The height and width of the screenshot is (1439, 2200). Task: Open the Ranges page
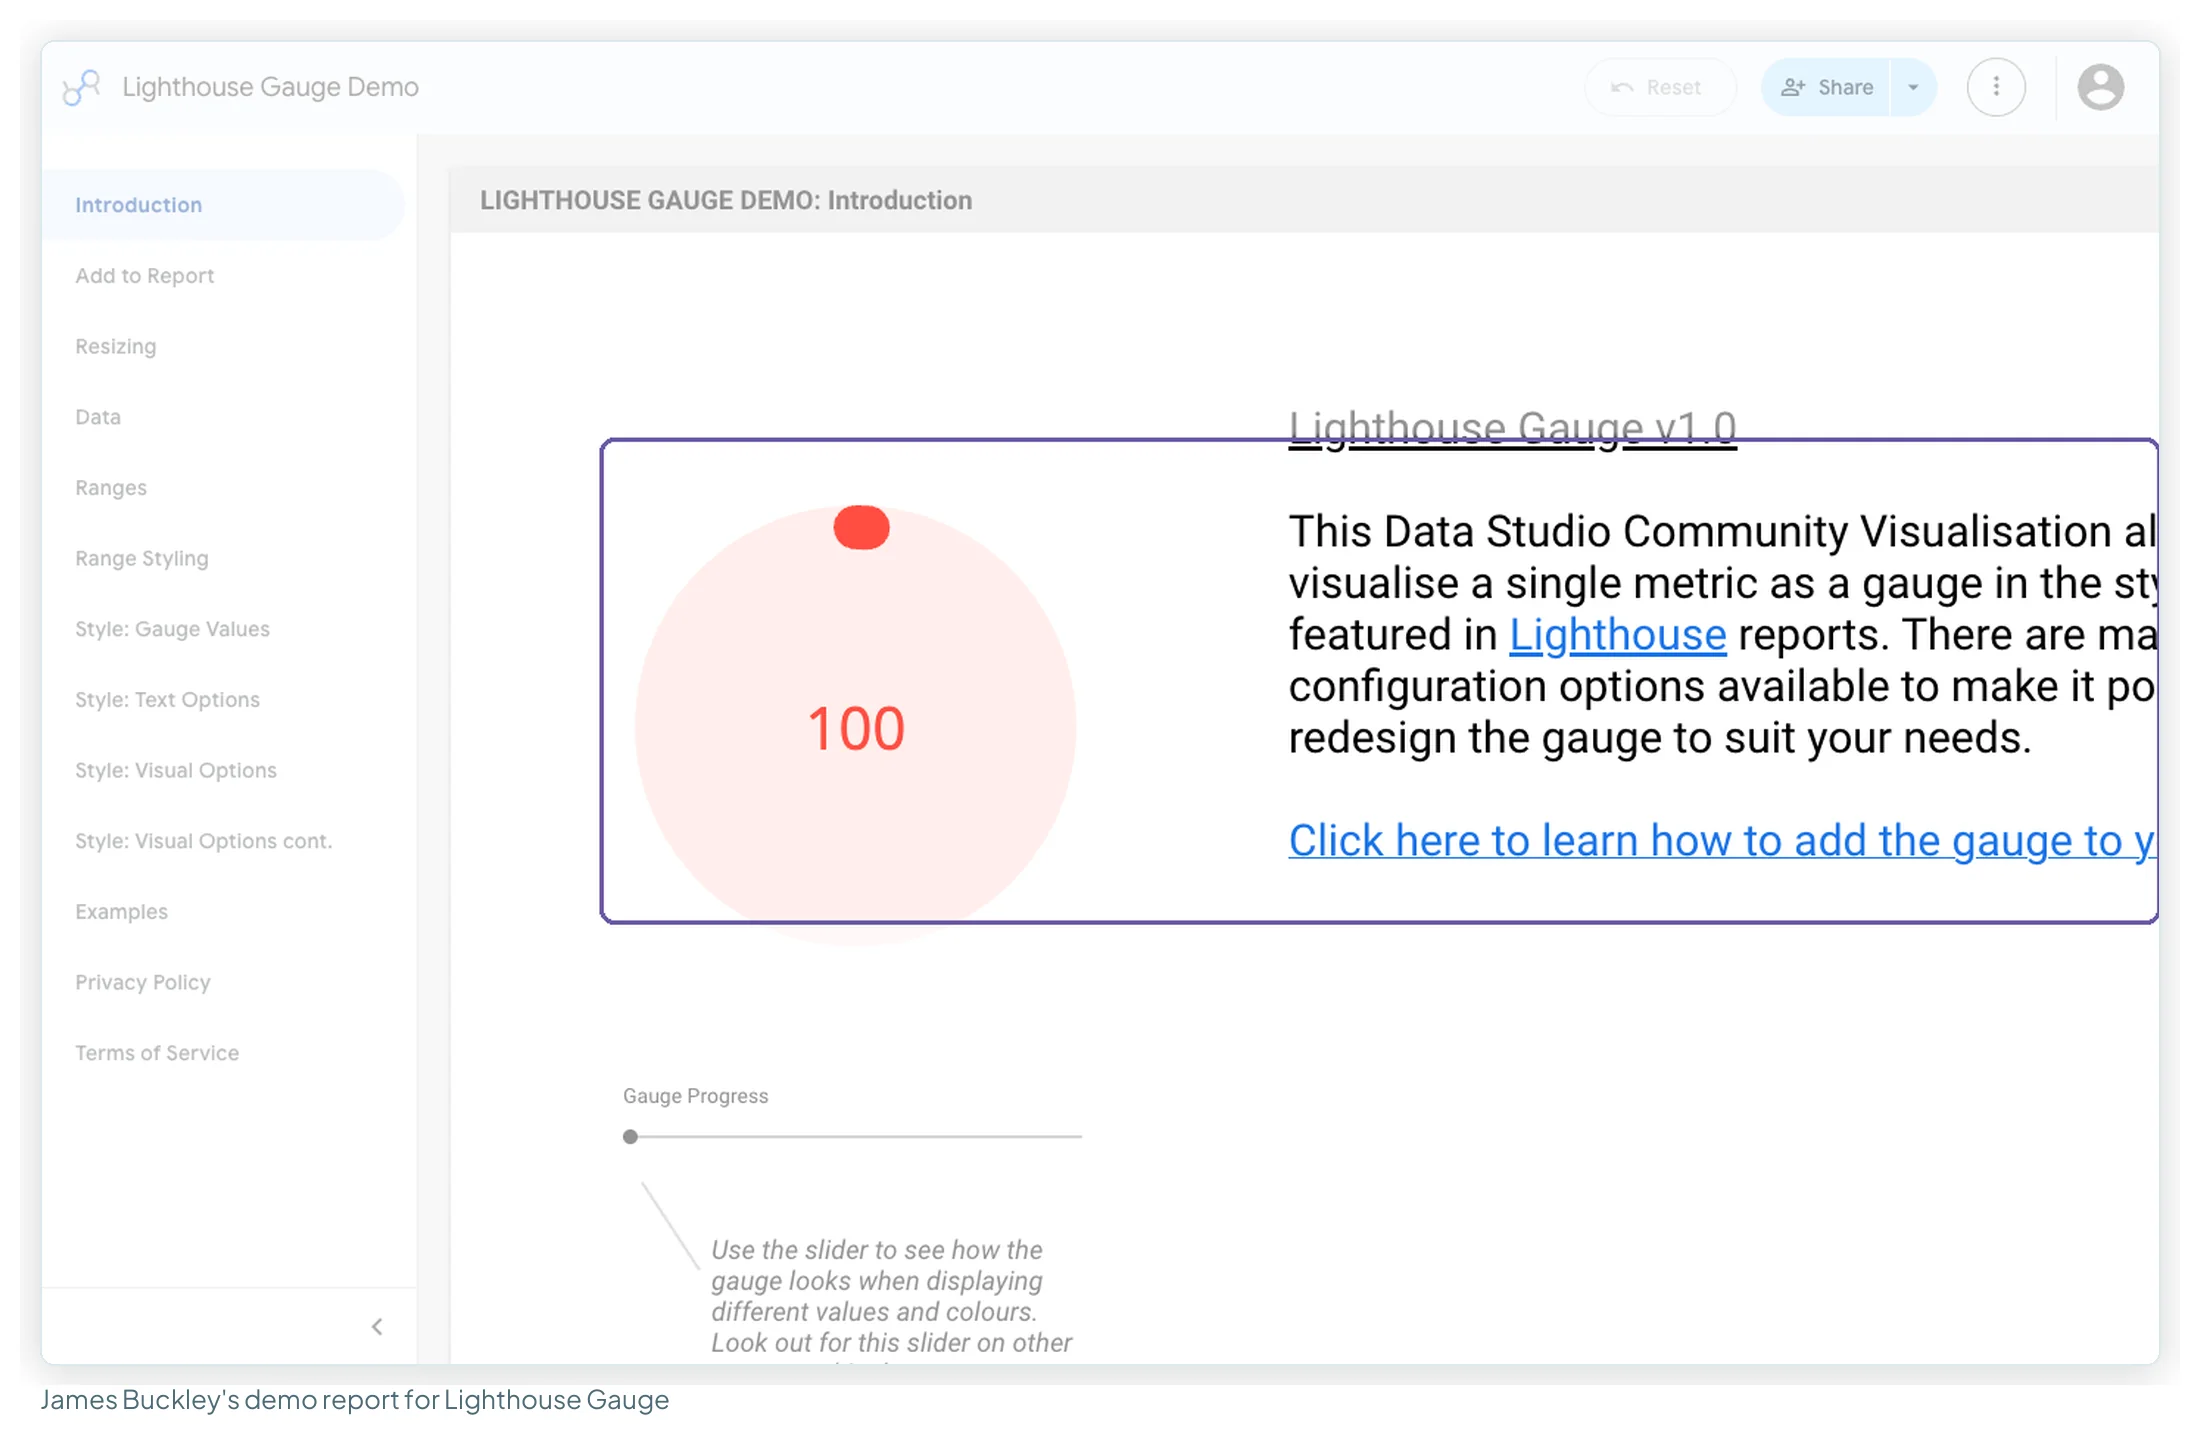point(111,488)
